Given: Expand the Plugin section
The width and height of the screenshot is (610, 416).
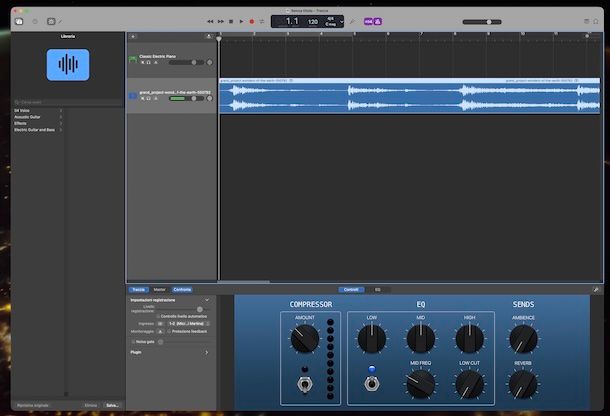Looking at the screenshot, I should coord(207,352).
